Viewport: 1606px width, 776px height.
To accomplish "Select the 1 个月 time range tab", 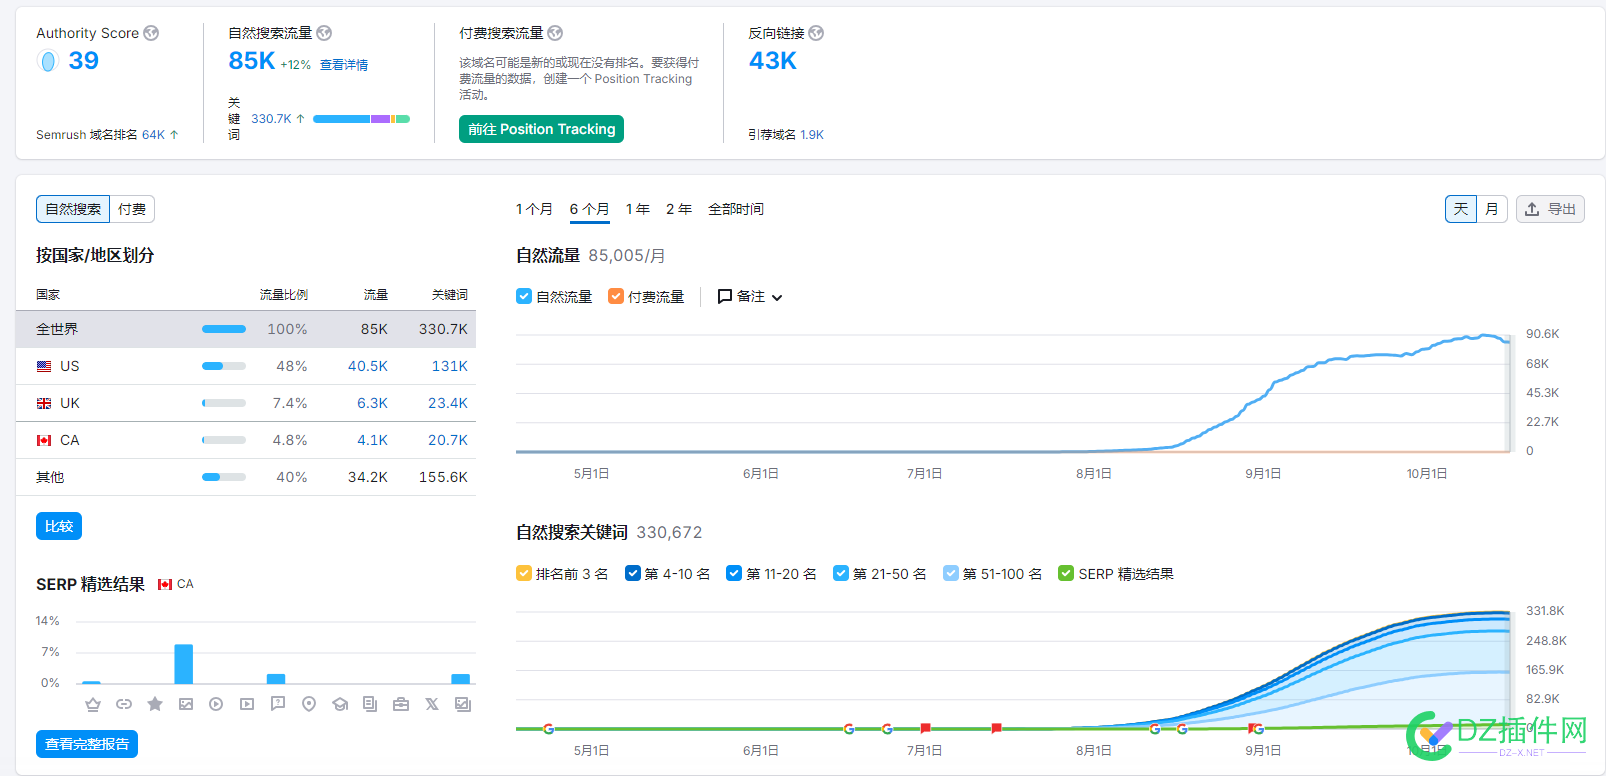I will pyautogui.click(x=534, y=209).
